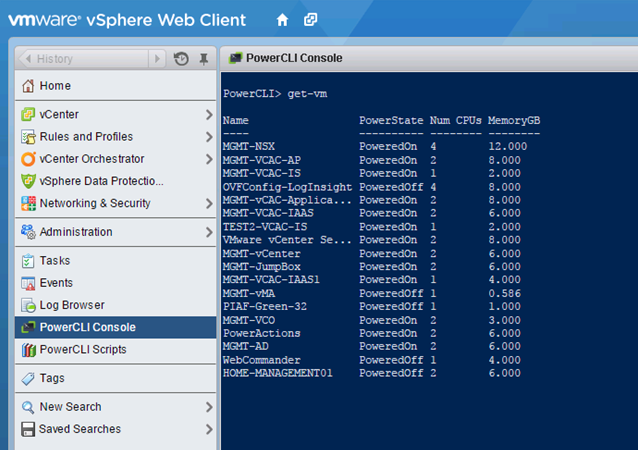638x450 pixels.
Task: Click the home icon in header
Action: coord(282,20)
